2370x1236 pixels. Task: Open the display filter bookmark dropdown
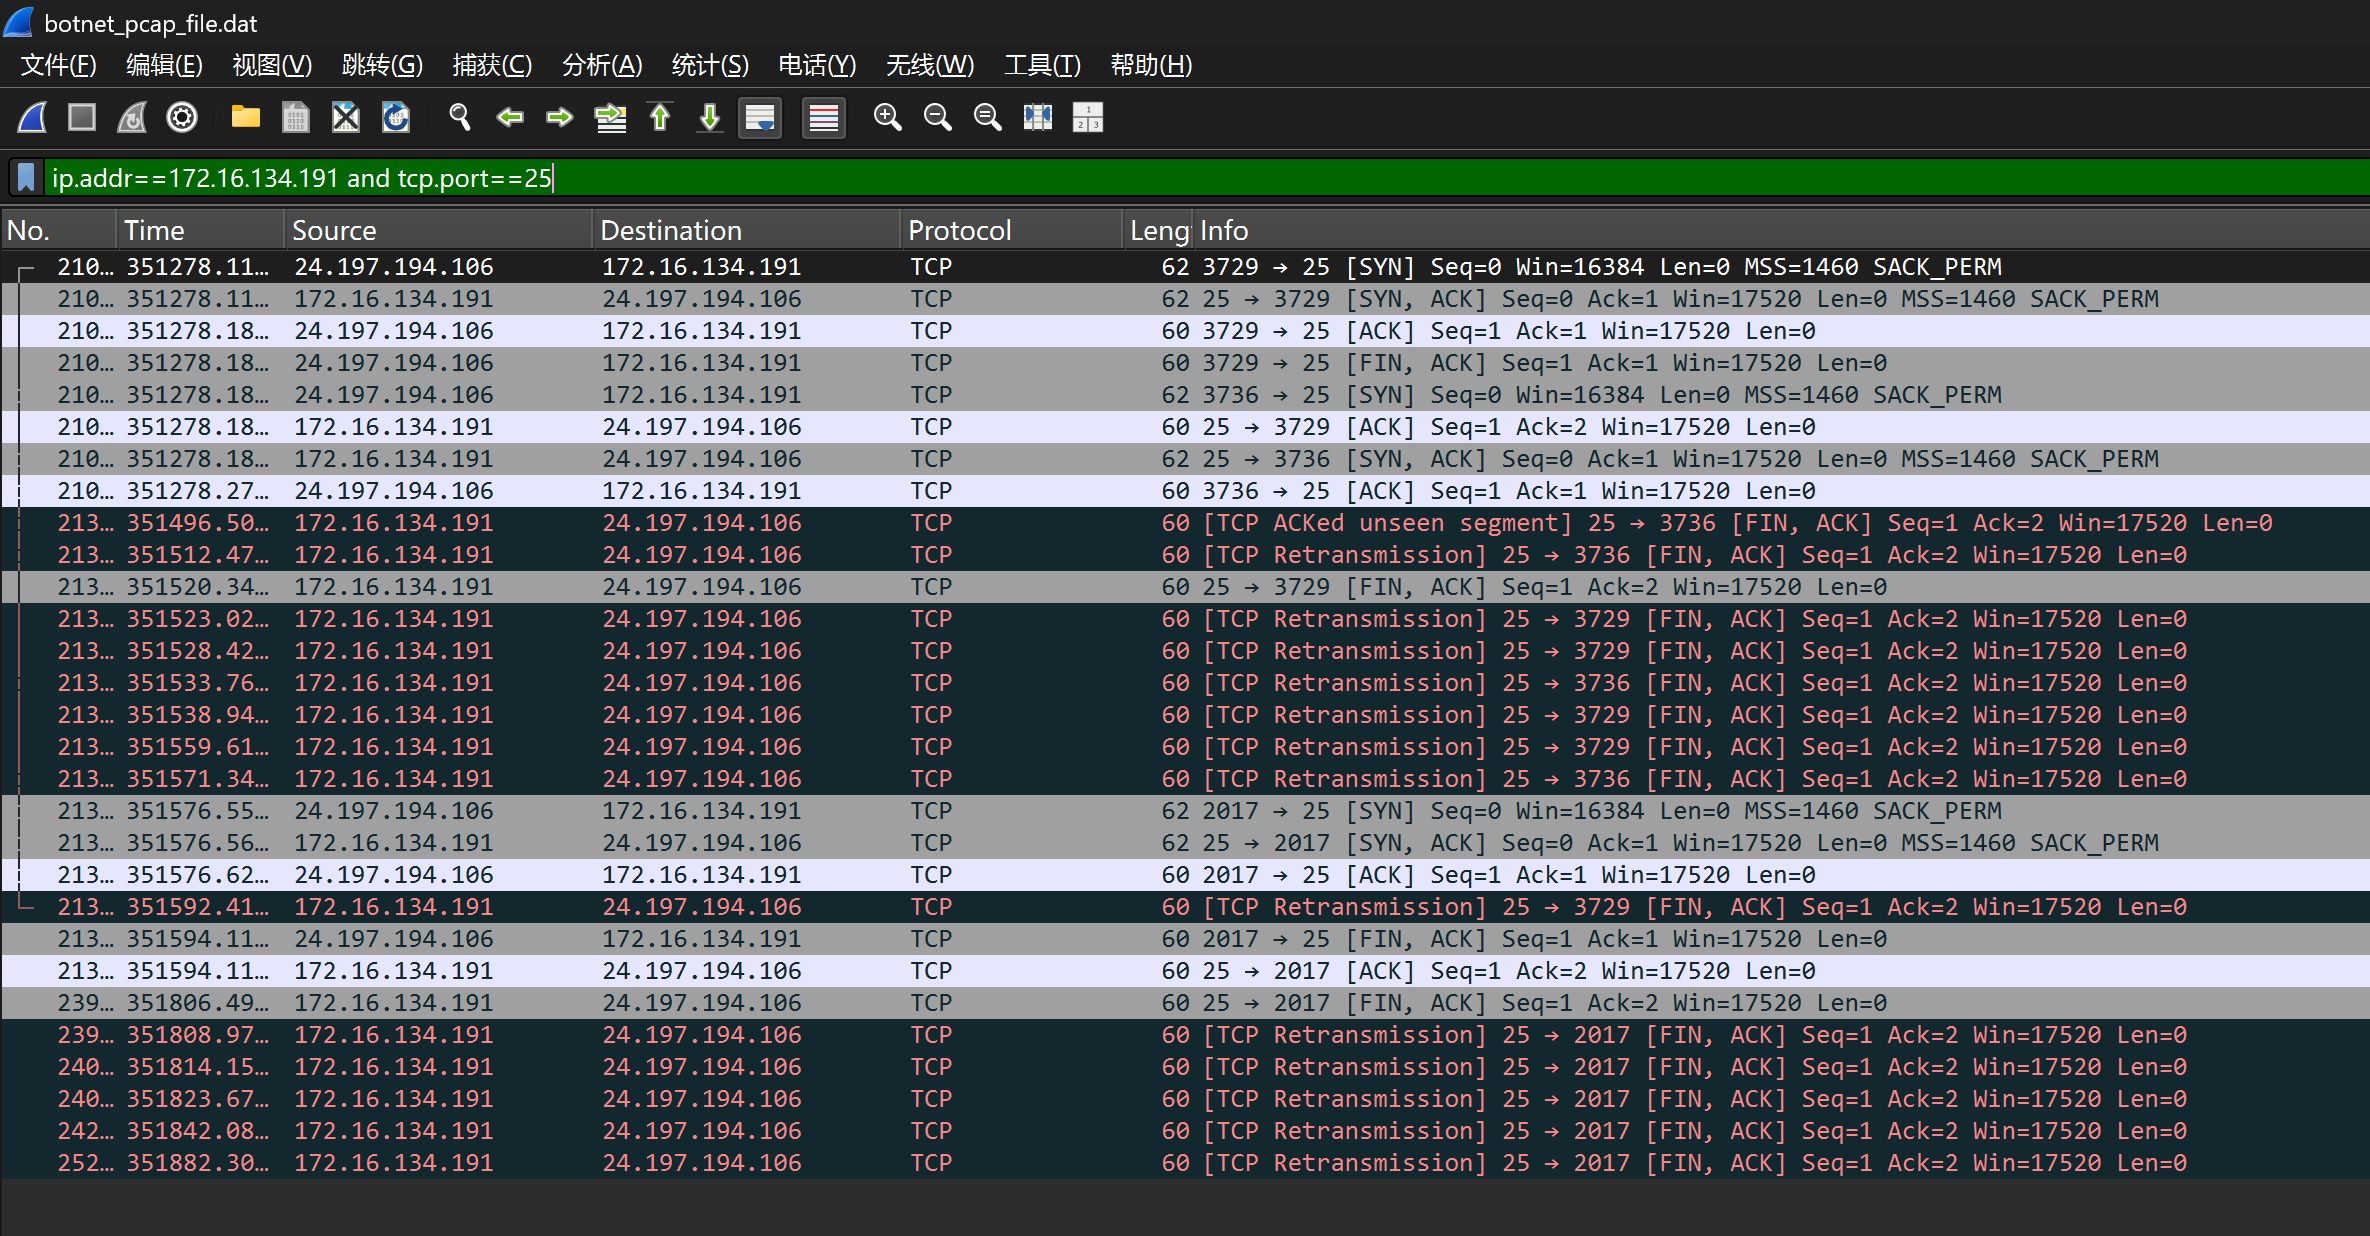click(x=27, y=178)
